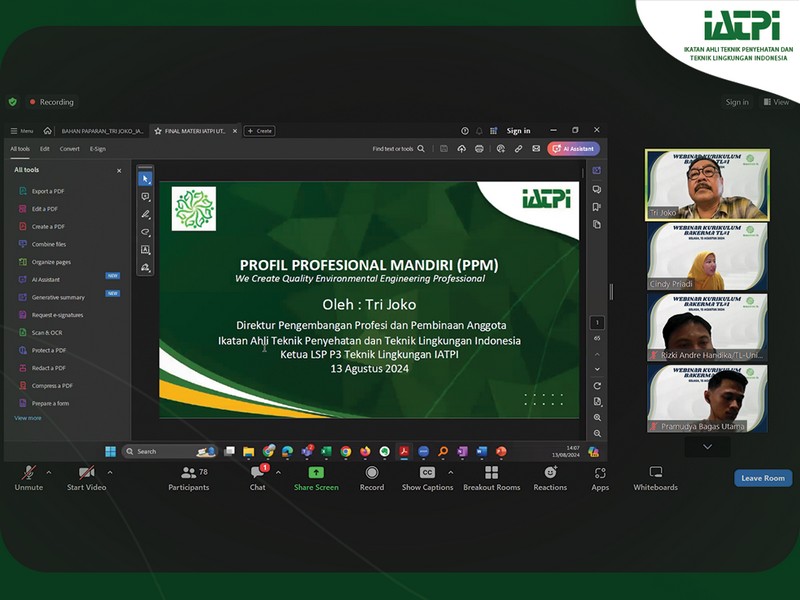Open the Edit menu item
The height and width of the screenshot is (600, 800).
click(x=45, y=149)
